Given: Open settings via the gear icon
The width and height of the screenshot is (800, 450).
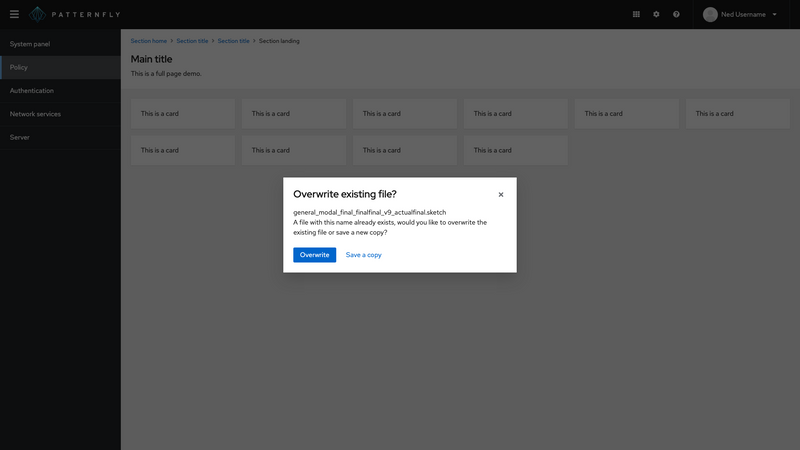Looking at the screenshot, I should tap(656, 14).
